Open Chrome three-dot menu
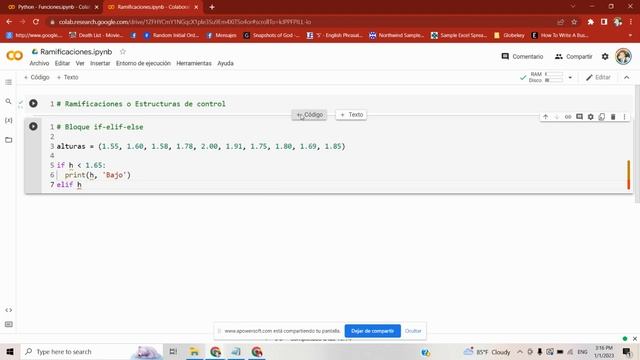640x360 pixels. click(631, 22)
